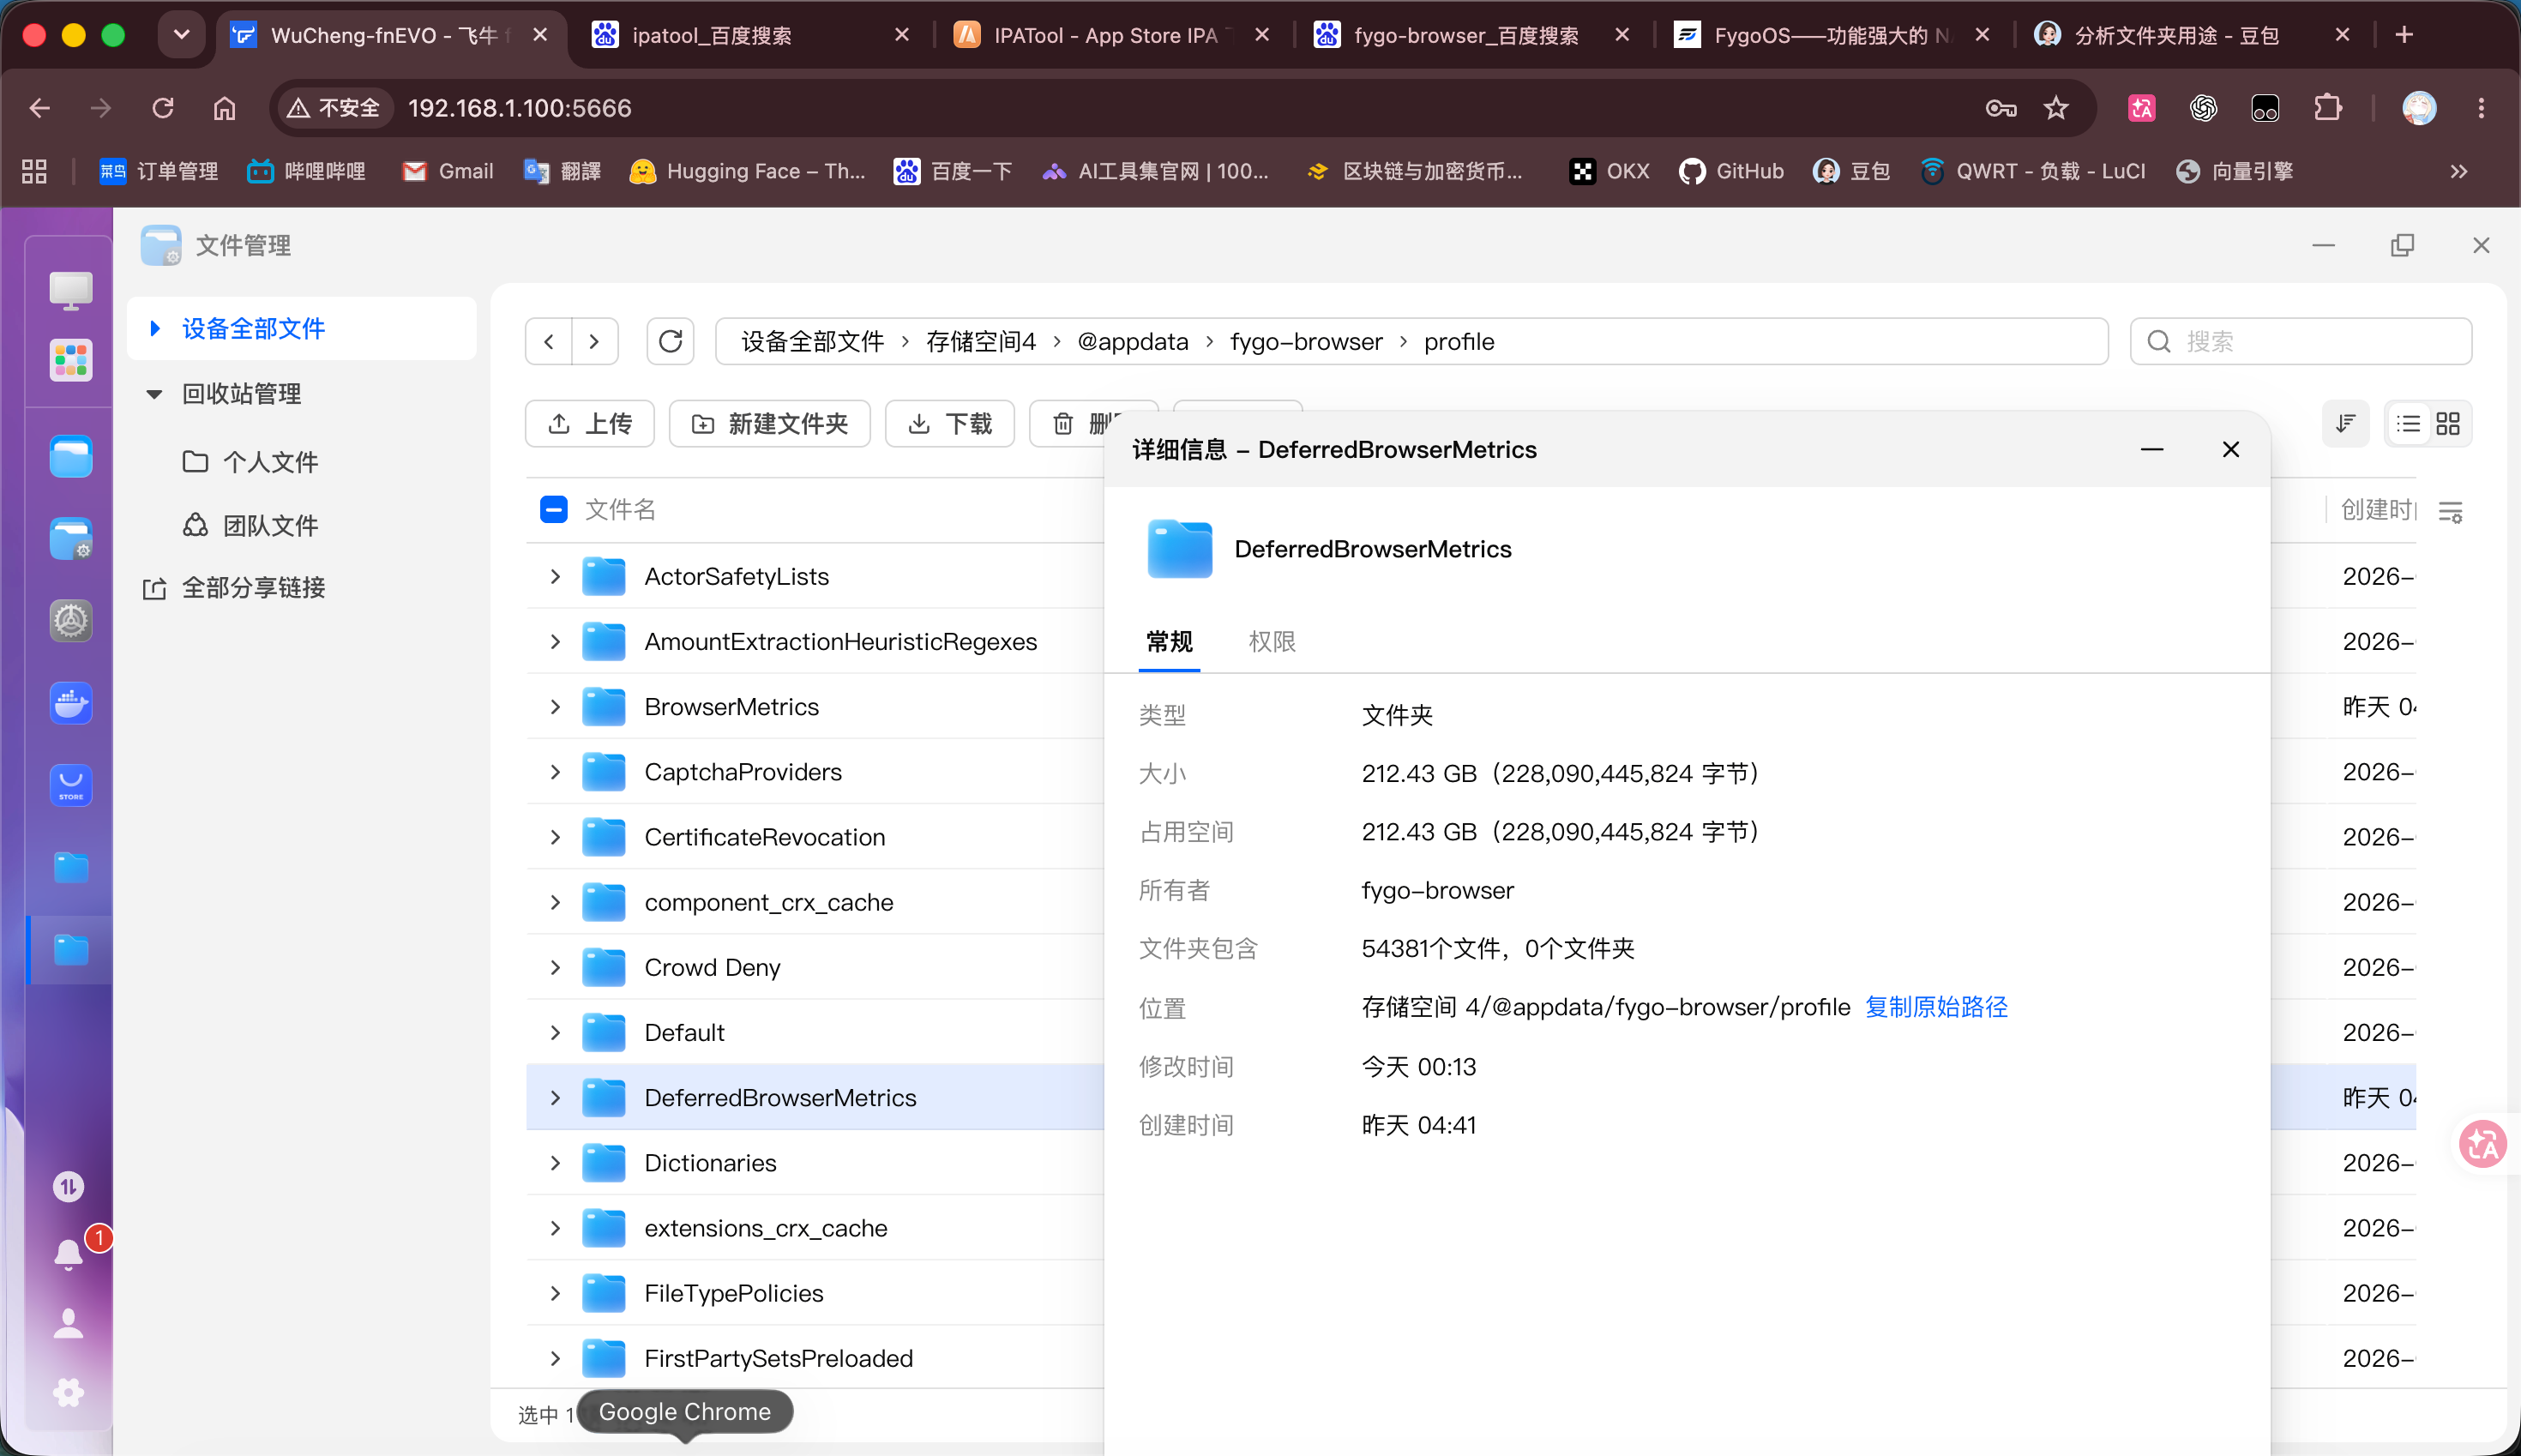Screen dimensions: 2521x1456
Task: Select the 常规 tab
Action: pos(1169,641)
